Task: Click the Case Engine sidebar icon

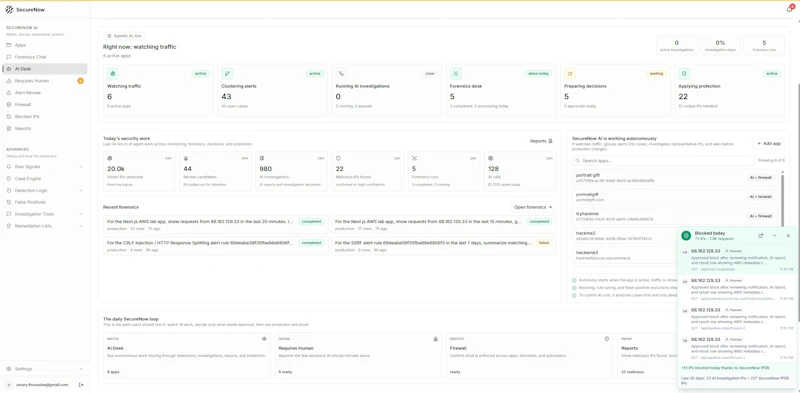Action: point(9,179)
